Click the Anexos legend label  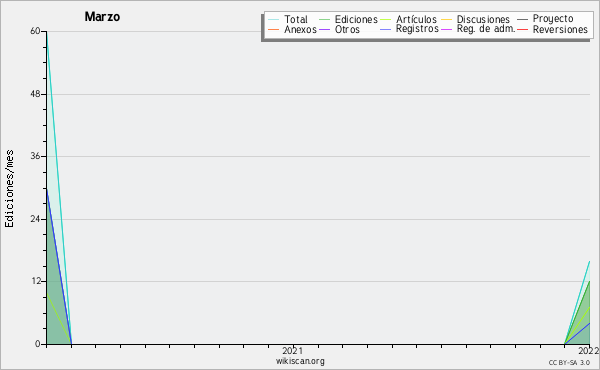tap(300, 29)
